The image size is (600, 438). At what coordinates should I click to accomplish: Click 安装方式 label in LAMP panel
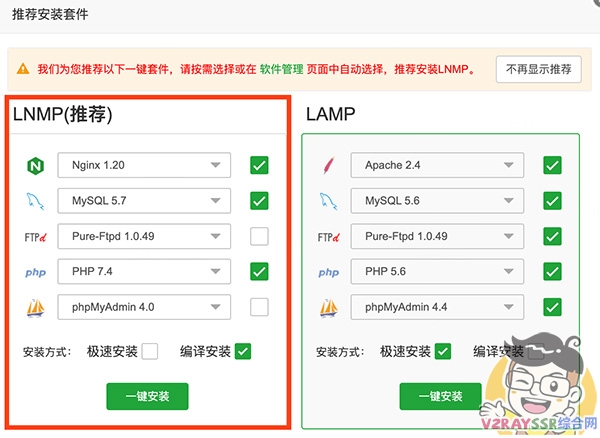click(340, 352)
